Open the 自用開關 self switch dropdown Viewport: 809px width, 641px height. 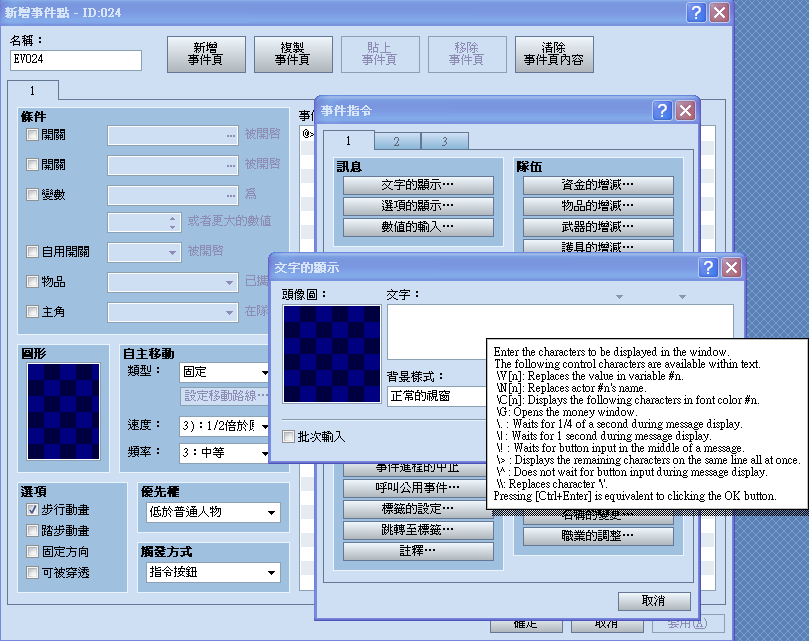pos(144,252)
